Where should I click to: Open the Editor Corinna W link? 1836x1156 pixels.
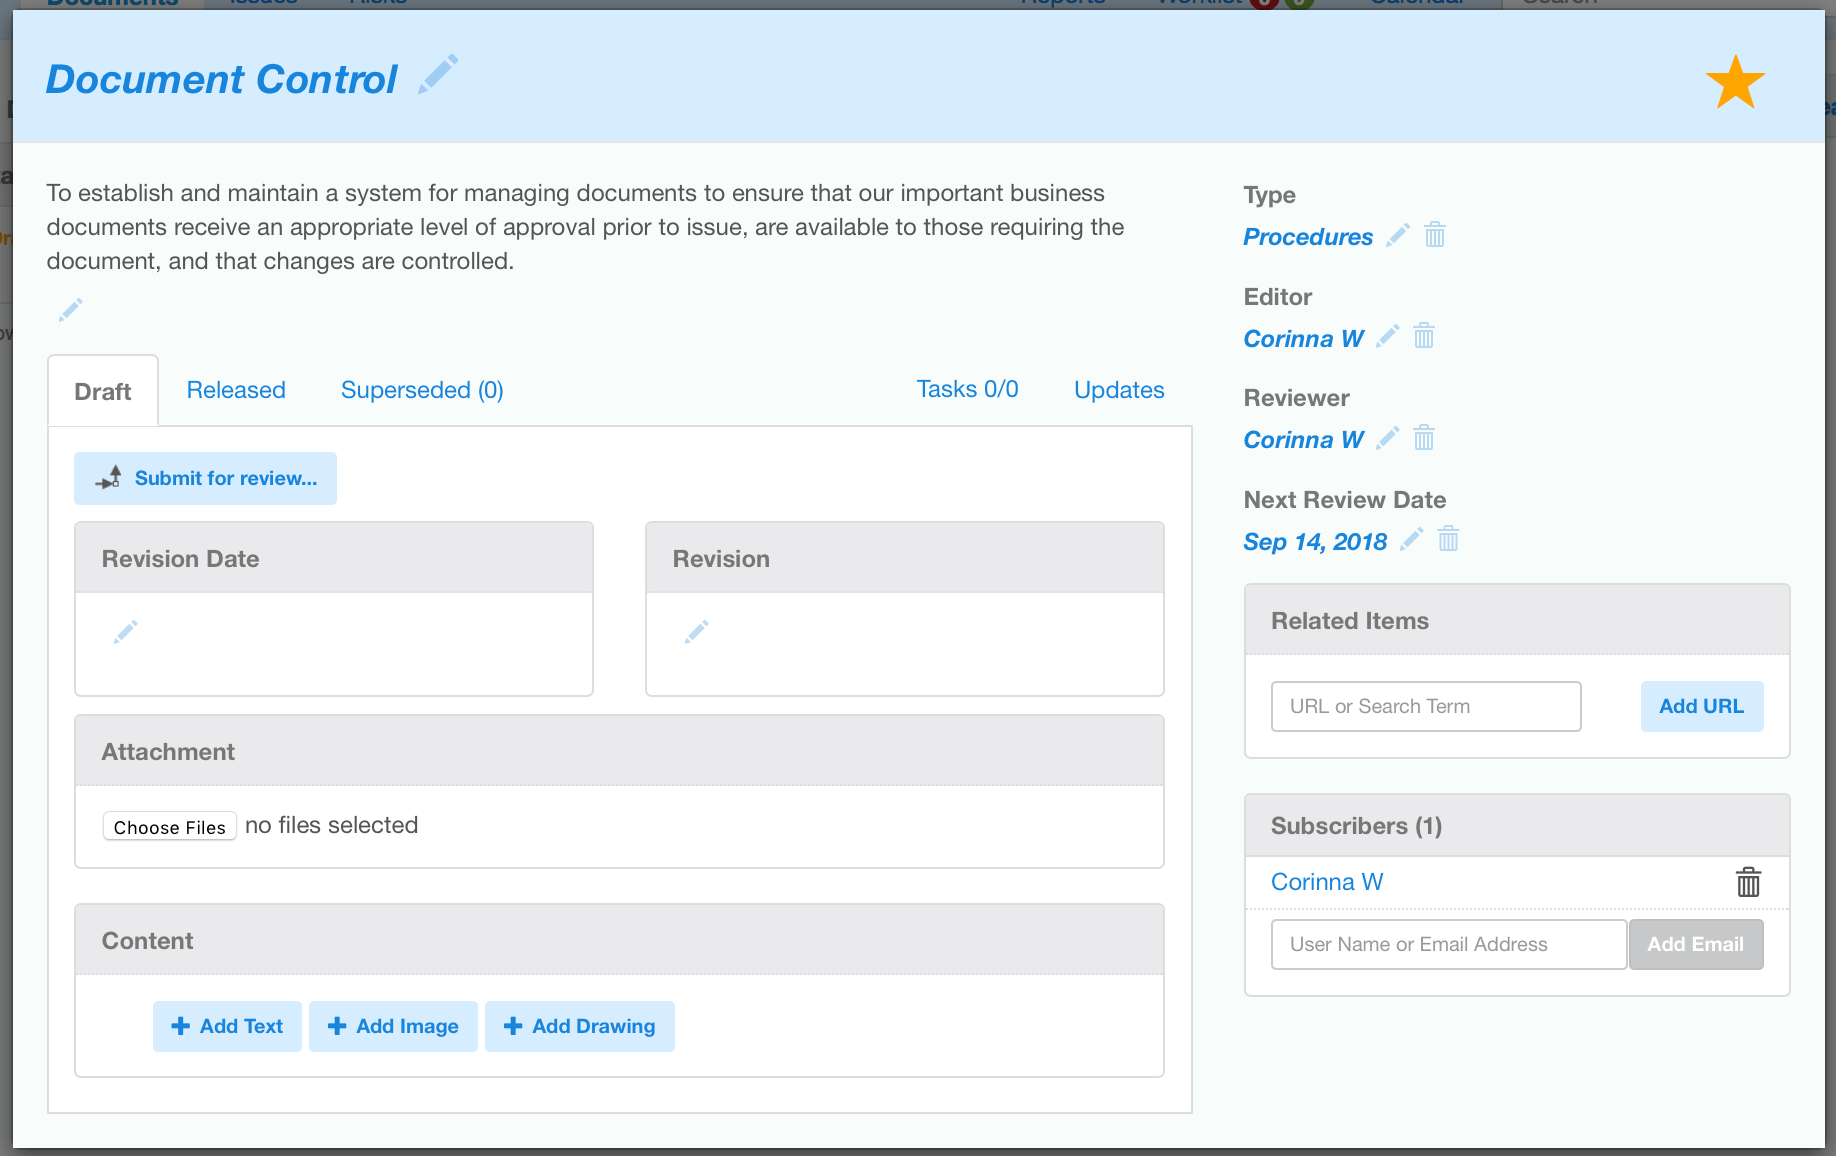tap(1303, 339)
